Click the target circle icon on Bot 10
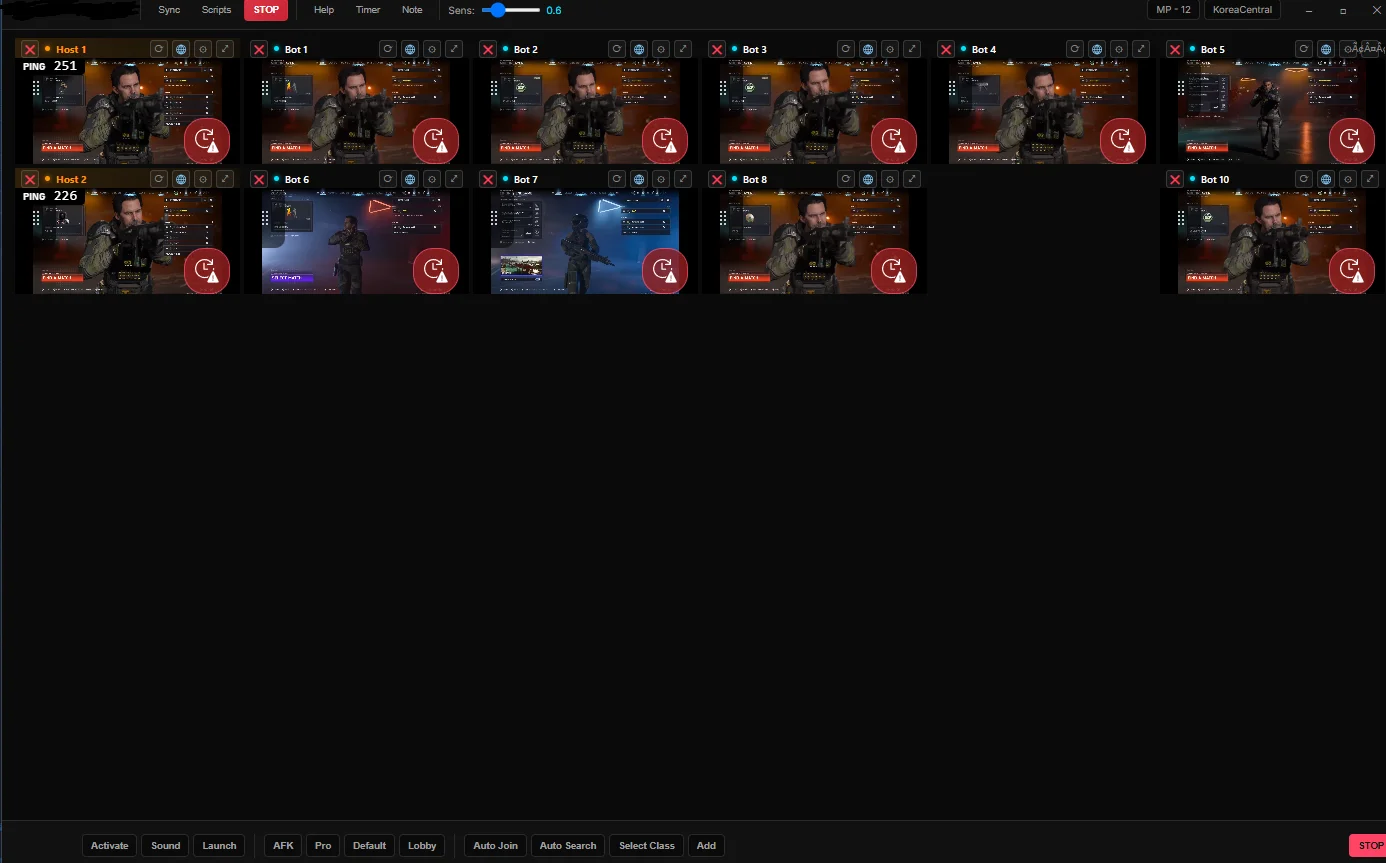Image resolution: width=1386 pixels, height=863 pixels. pyautogui.click(x=1348, y=178)
